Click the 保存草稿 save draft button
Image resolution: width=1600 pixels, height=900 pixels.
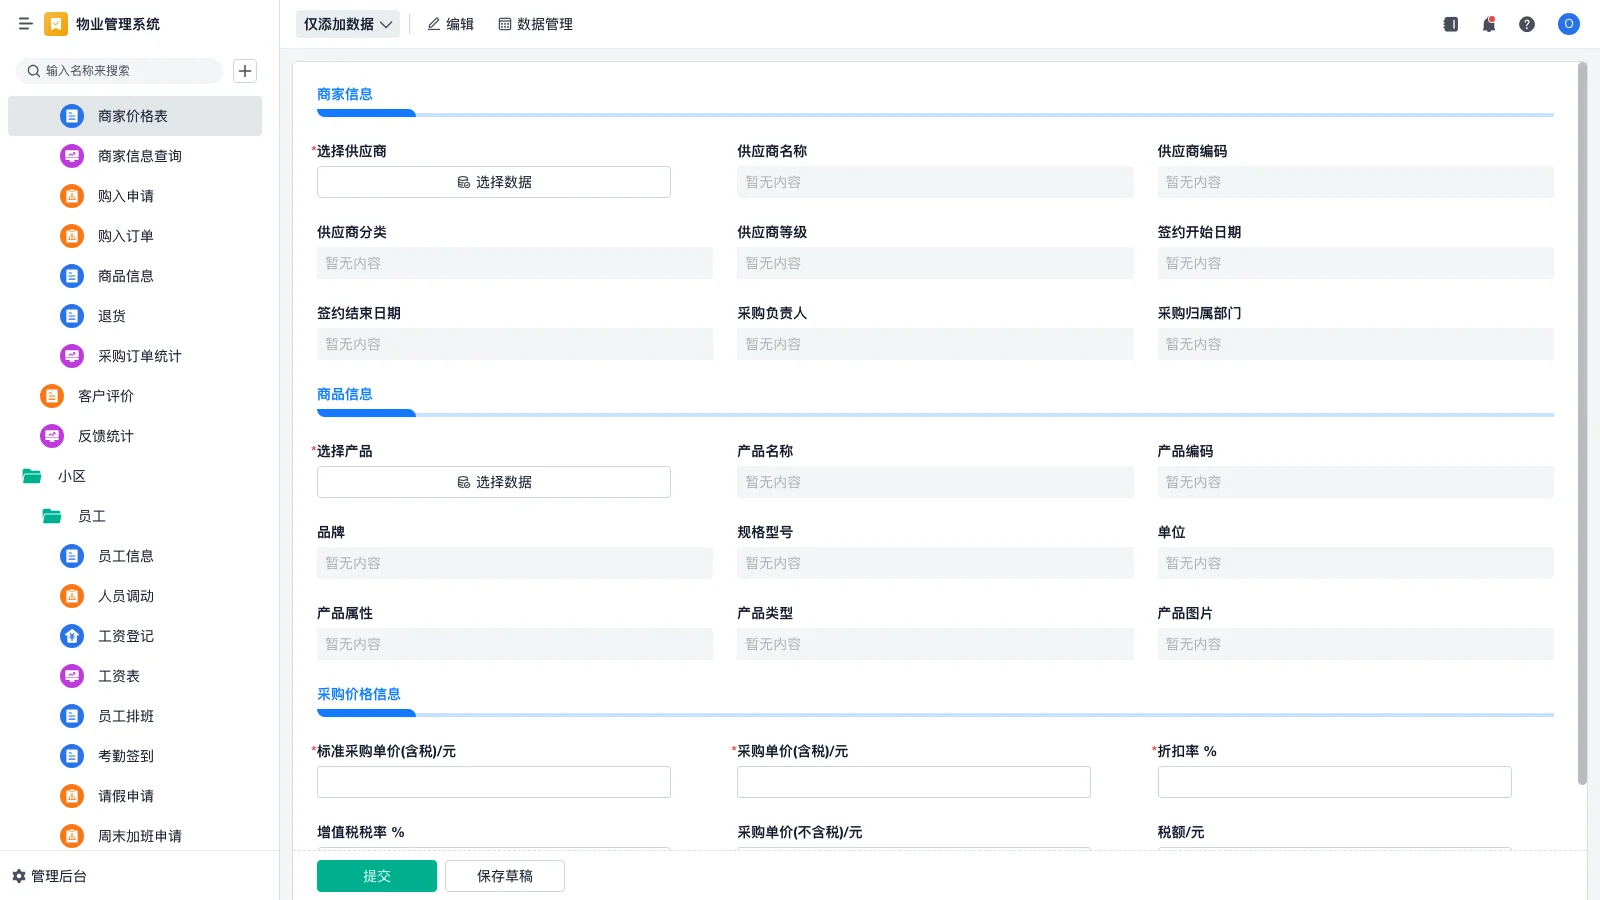coord(504,875)
